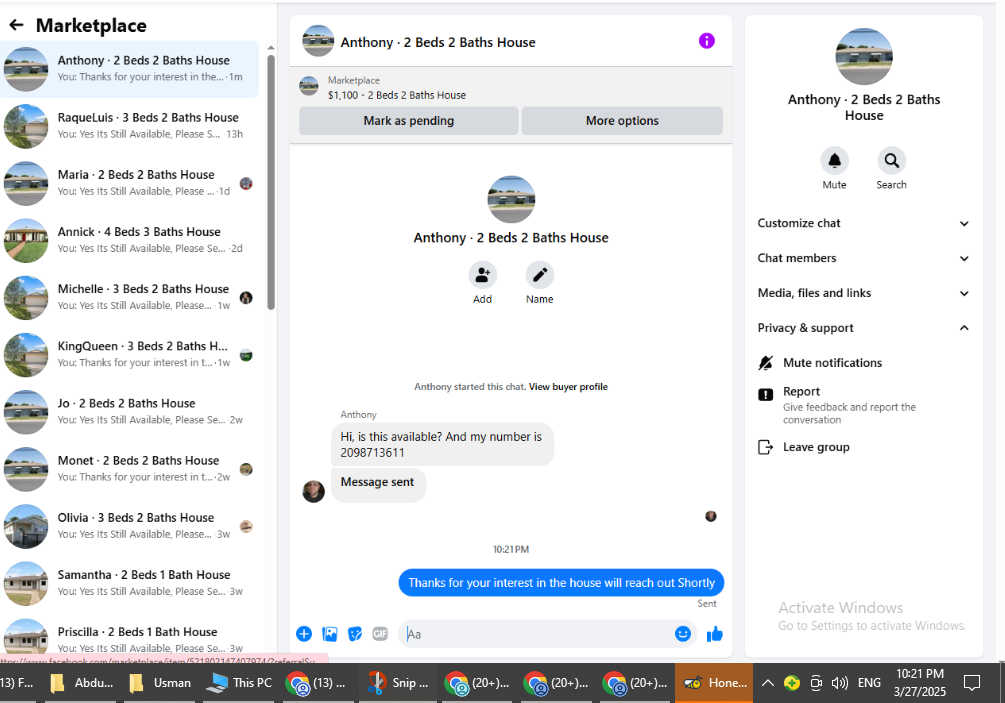This screenshot has width=1005, height=703.
Task: Open Monet 2 Beds 2 Baths conversation
Action: point(129,468)
